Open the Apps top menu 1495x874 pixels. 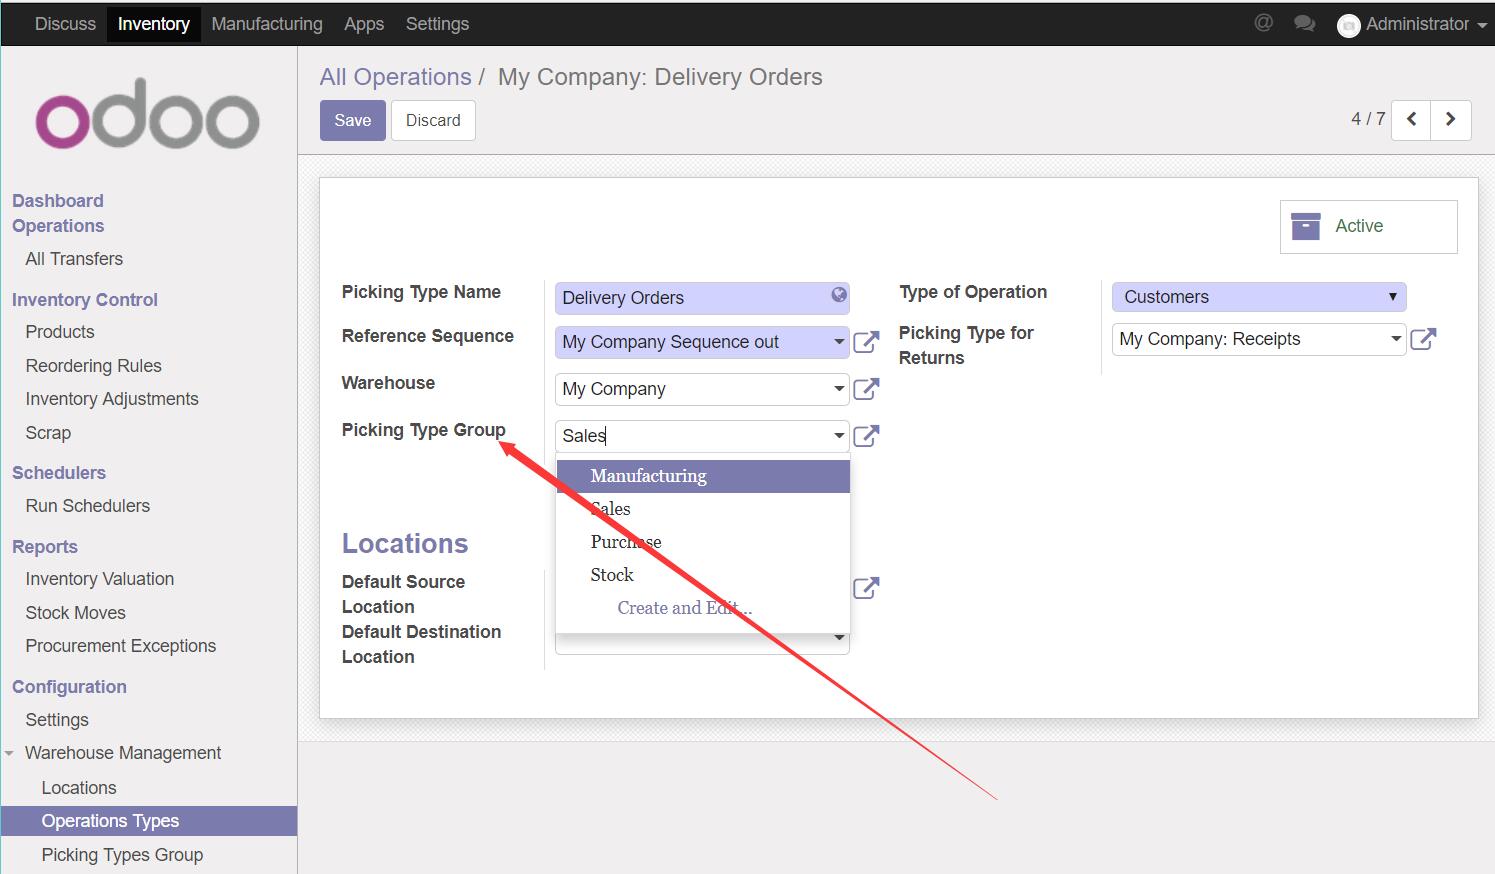coord(364,24)
